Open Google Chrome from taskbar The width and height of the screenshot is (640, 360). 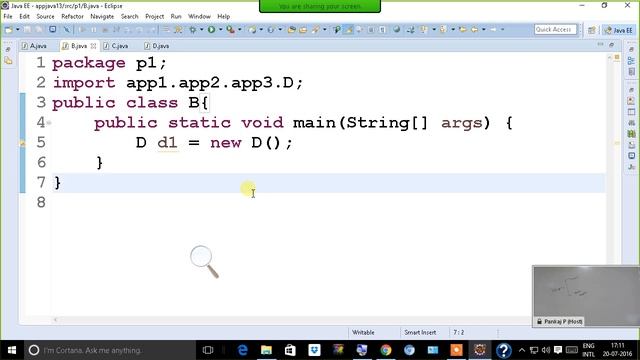385,350
